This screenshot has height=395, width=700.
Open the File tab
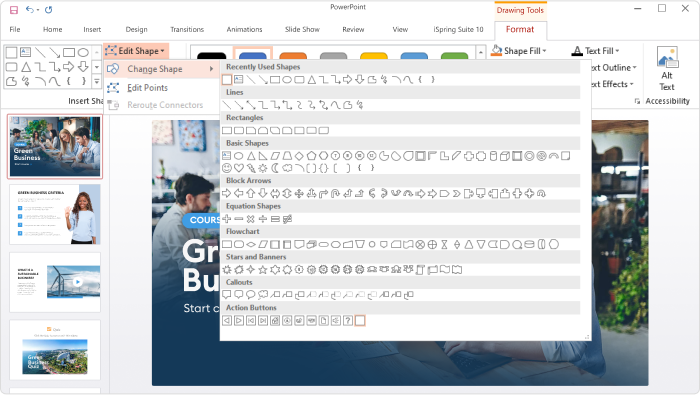pyautogui.click(x=15, y=29)
